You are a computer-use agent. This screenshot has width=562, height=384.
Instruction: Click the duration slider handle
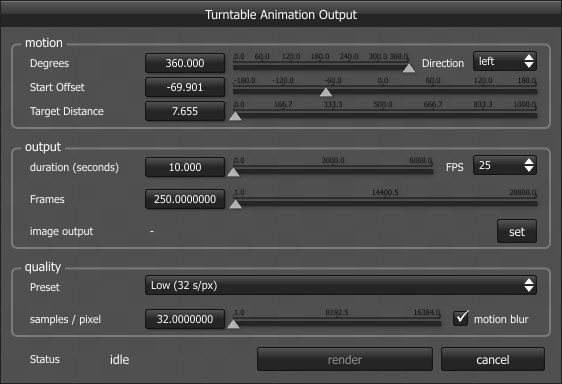point(233,172)
